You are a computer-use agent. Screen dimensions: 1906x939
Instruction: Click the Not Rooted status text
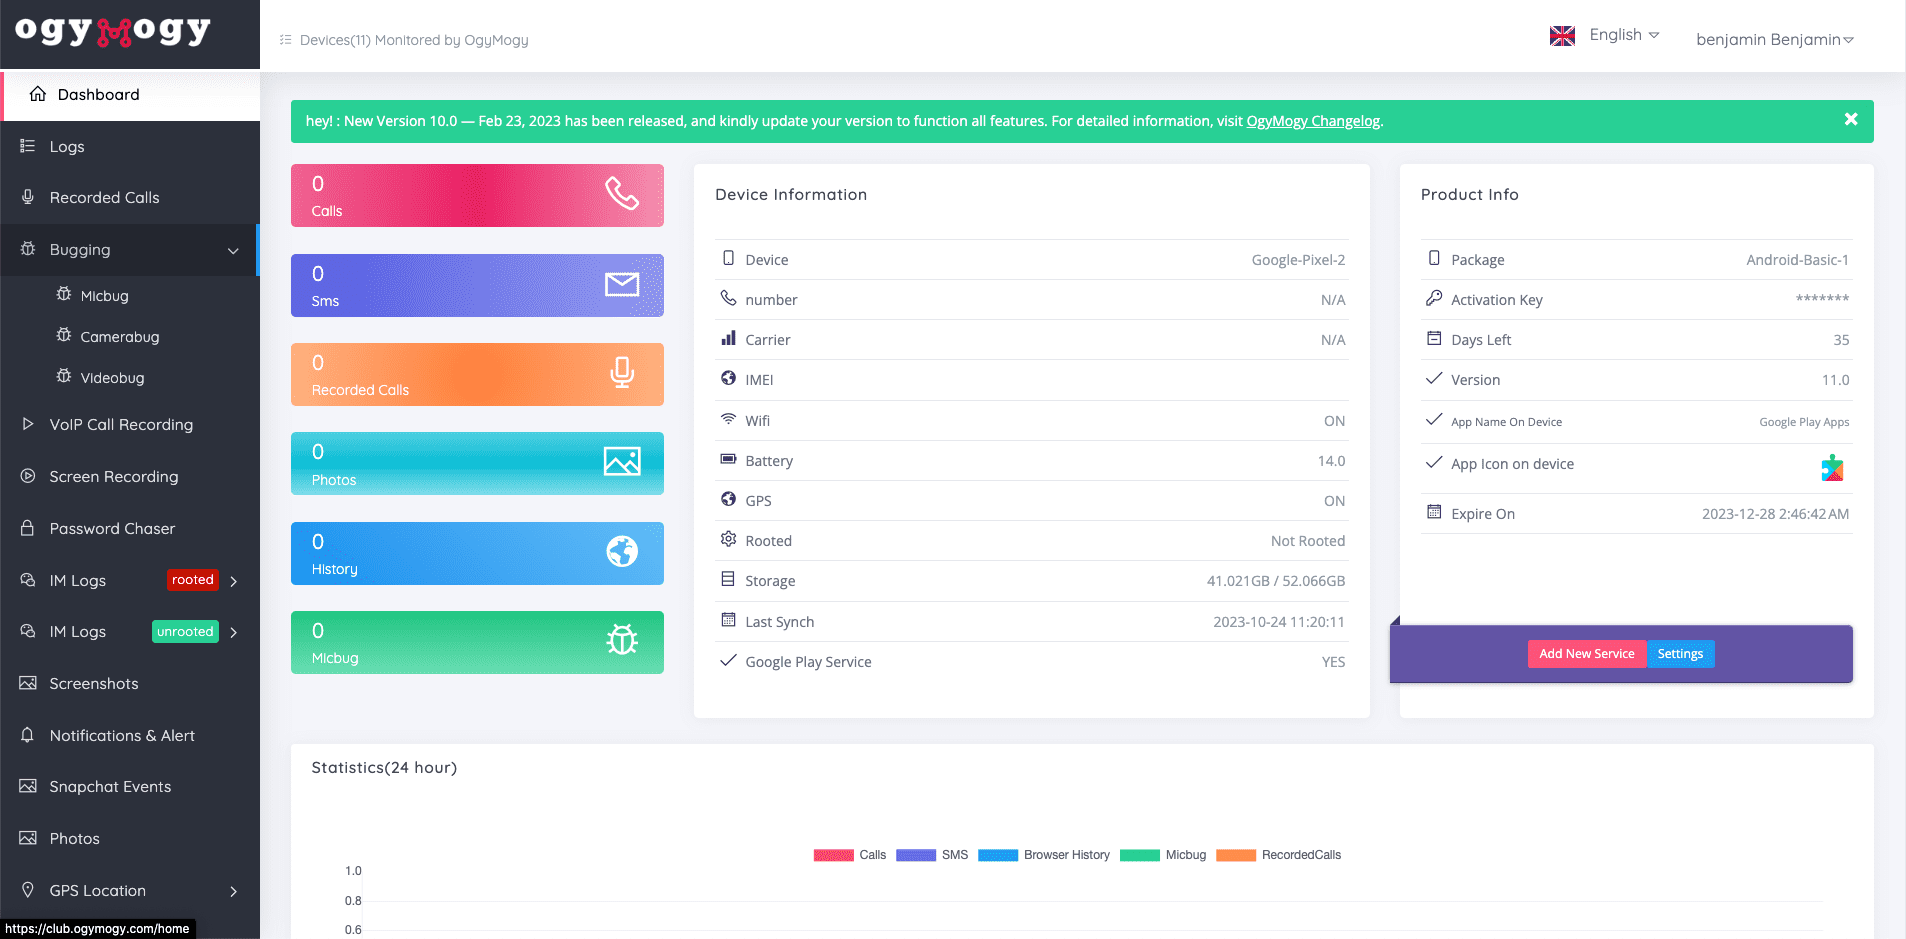(x=1308, y=541)
